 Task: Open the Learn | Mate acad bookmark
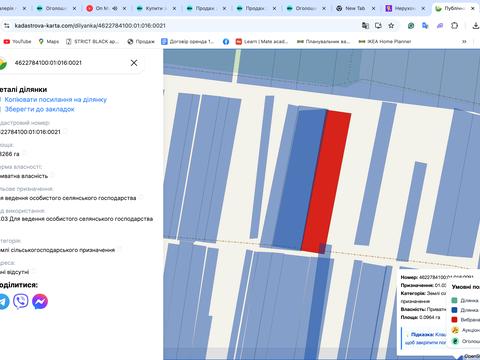point(262,42)
